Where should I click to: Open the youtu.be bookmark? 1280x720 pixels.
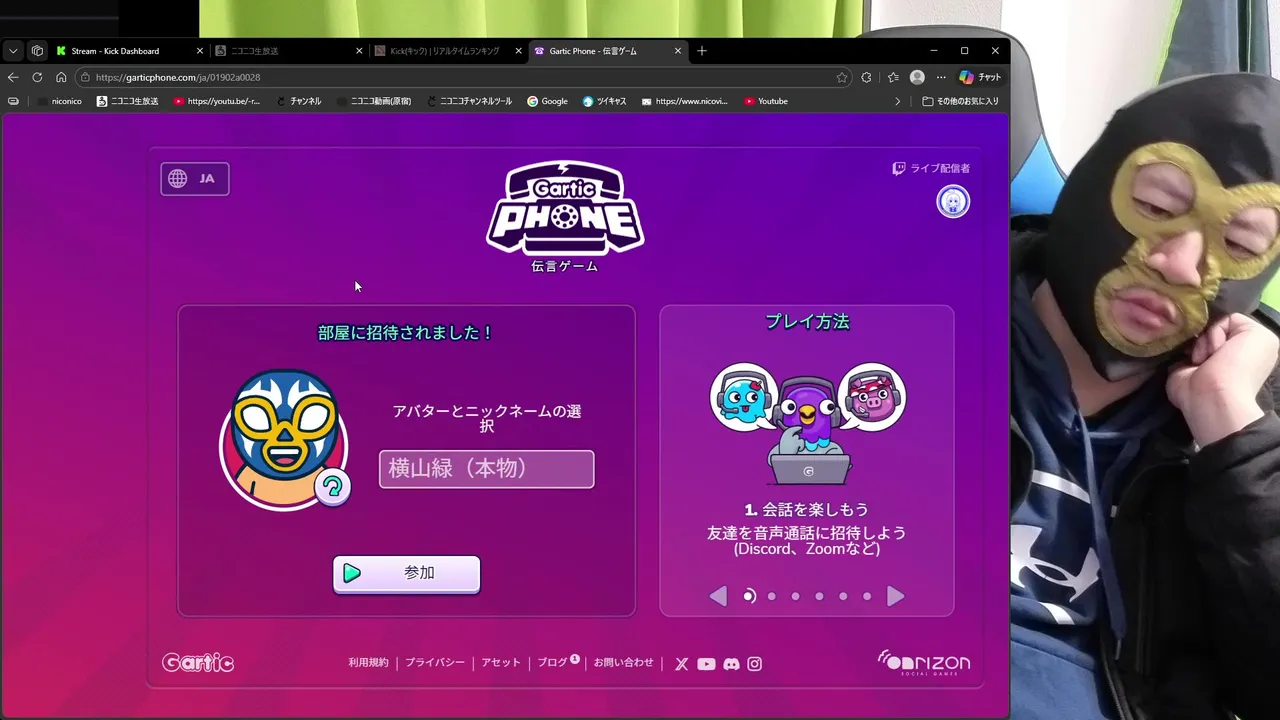[216, 101]
